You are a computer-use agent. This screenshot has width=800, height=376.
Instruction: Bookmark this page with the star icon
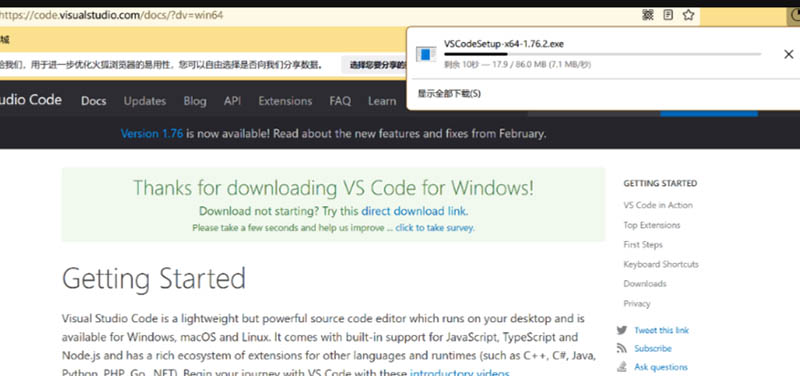[688, 15]
